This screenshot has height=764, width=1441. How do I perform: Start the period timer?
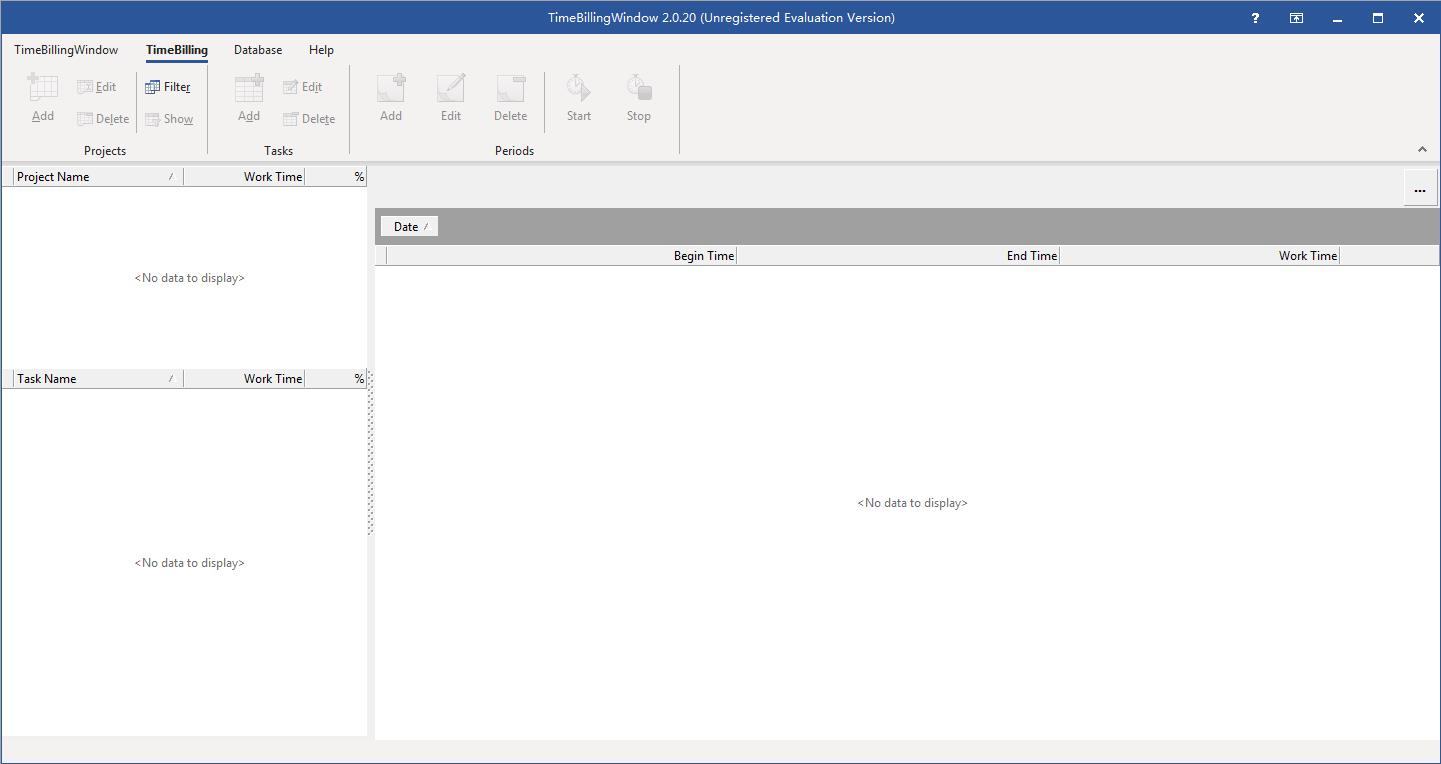pyautogui.click(x=579, y=98)
